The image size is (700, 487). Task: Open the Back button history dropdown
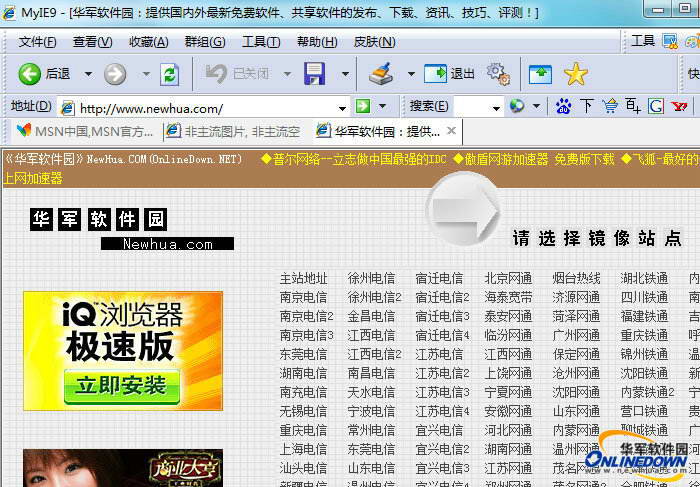[88, 74]
